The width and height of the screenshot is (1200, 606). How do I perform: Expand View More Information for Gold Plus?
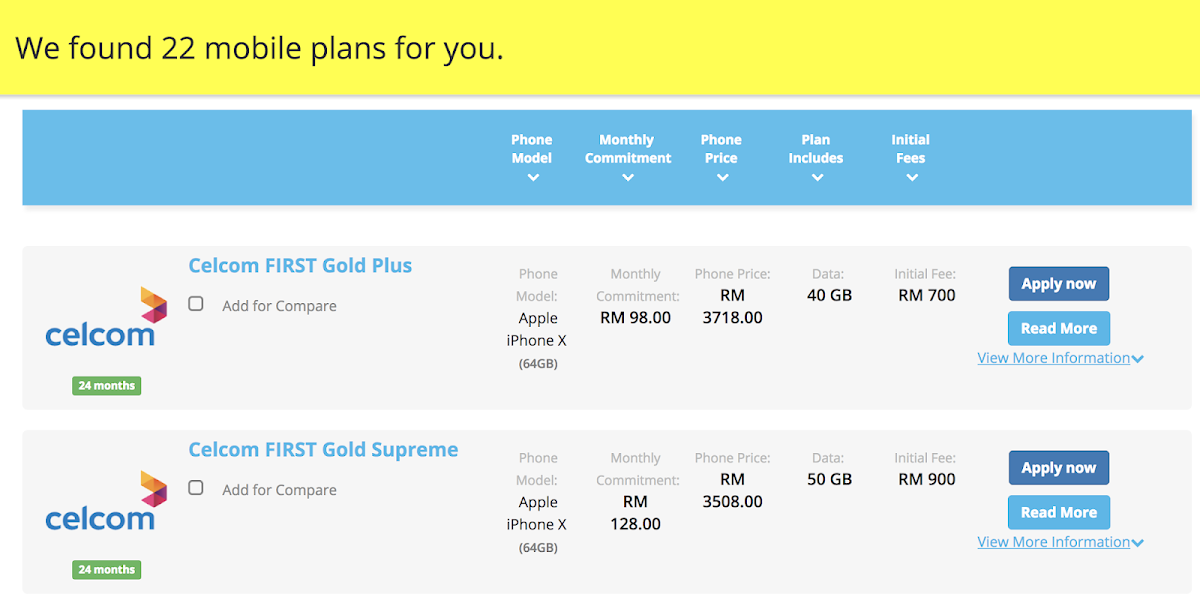coord(1060,358)
